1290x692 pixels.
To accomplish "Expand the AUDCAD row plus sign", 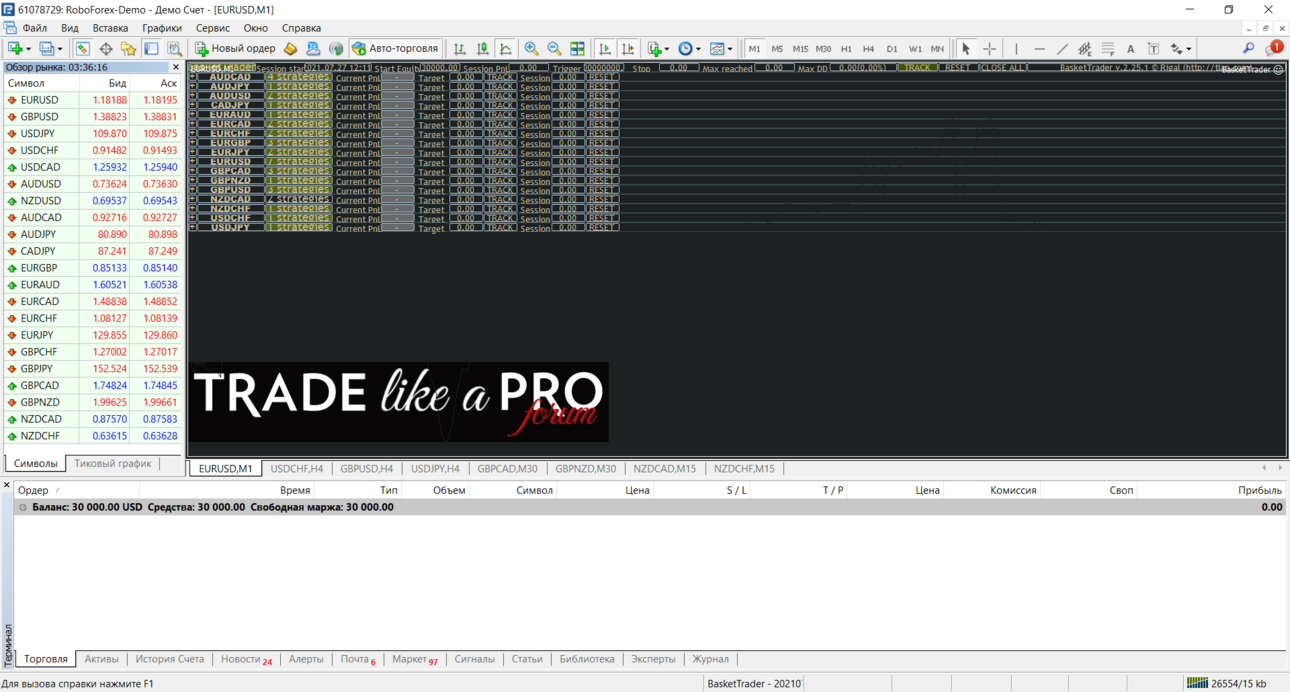I will (193, 77).
